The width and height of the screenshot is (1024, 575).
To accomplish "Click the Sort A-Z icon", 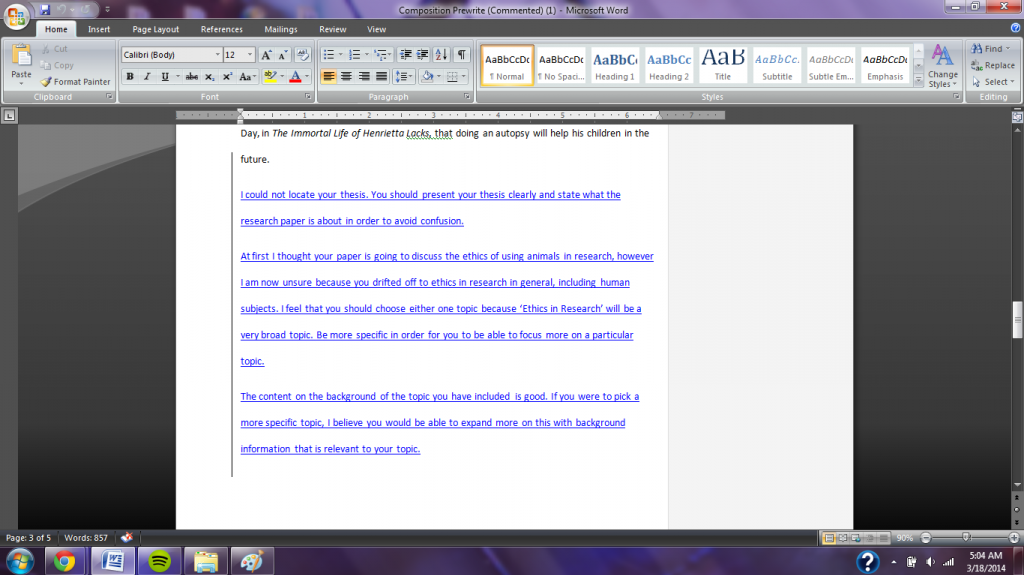I will 443,55.
